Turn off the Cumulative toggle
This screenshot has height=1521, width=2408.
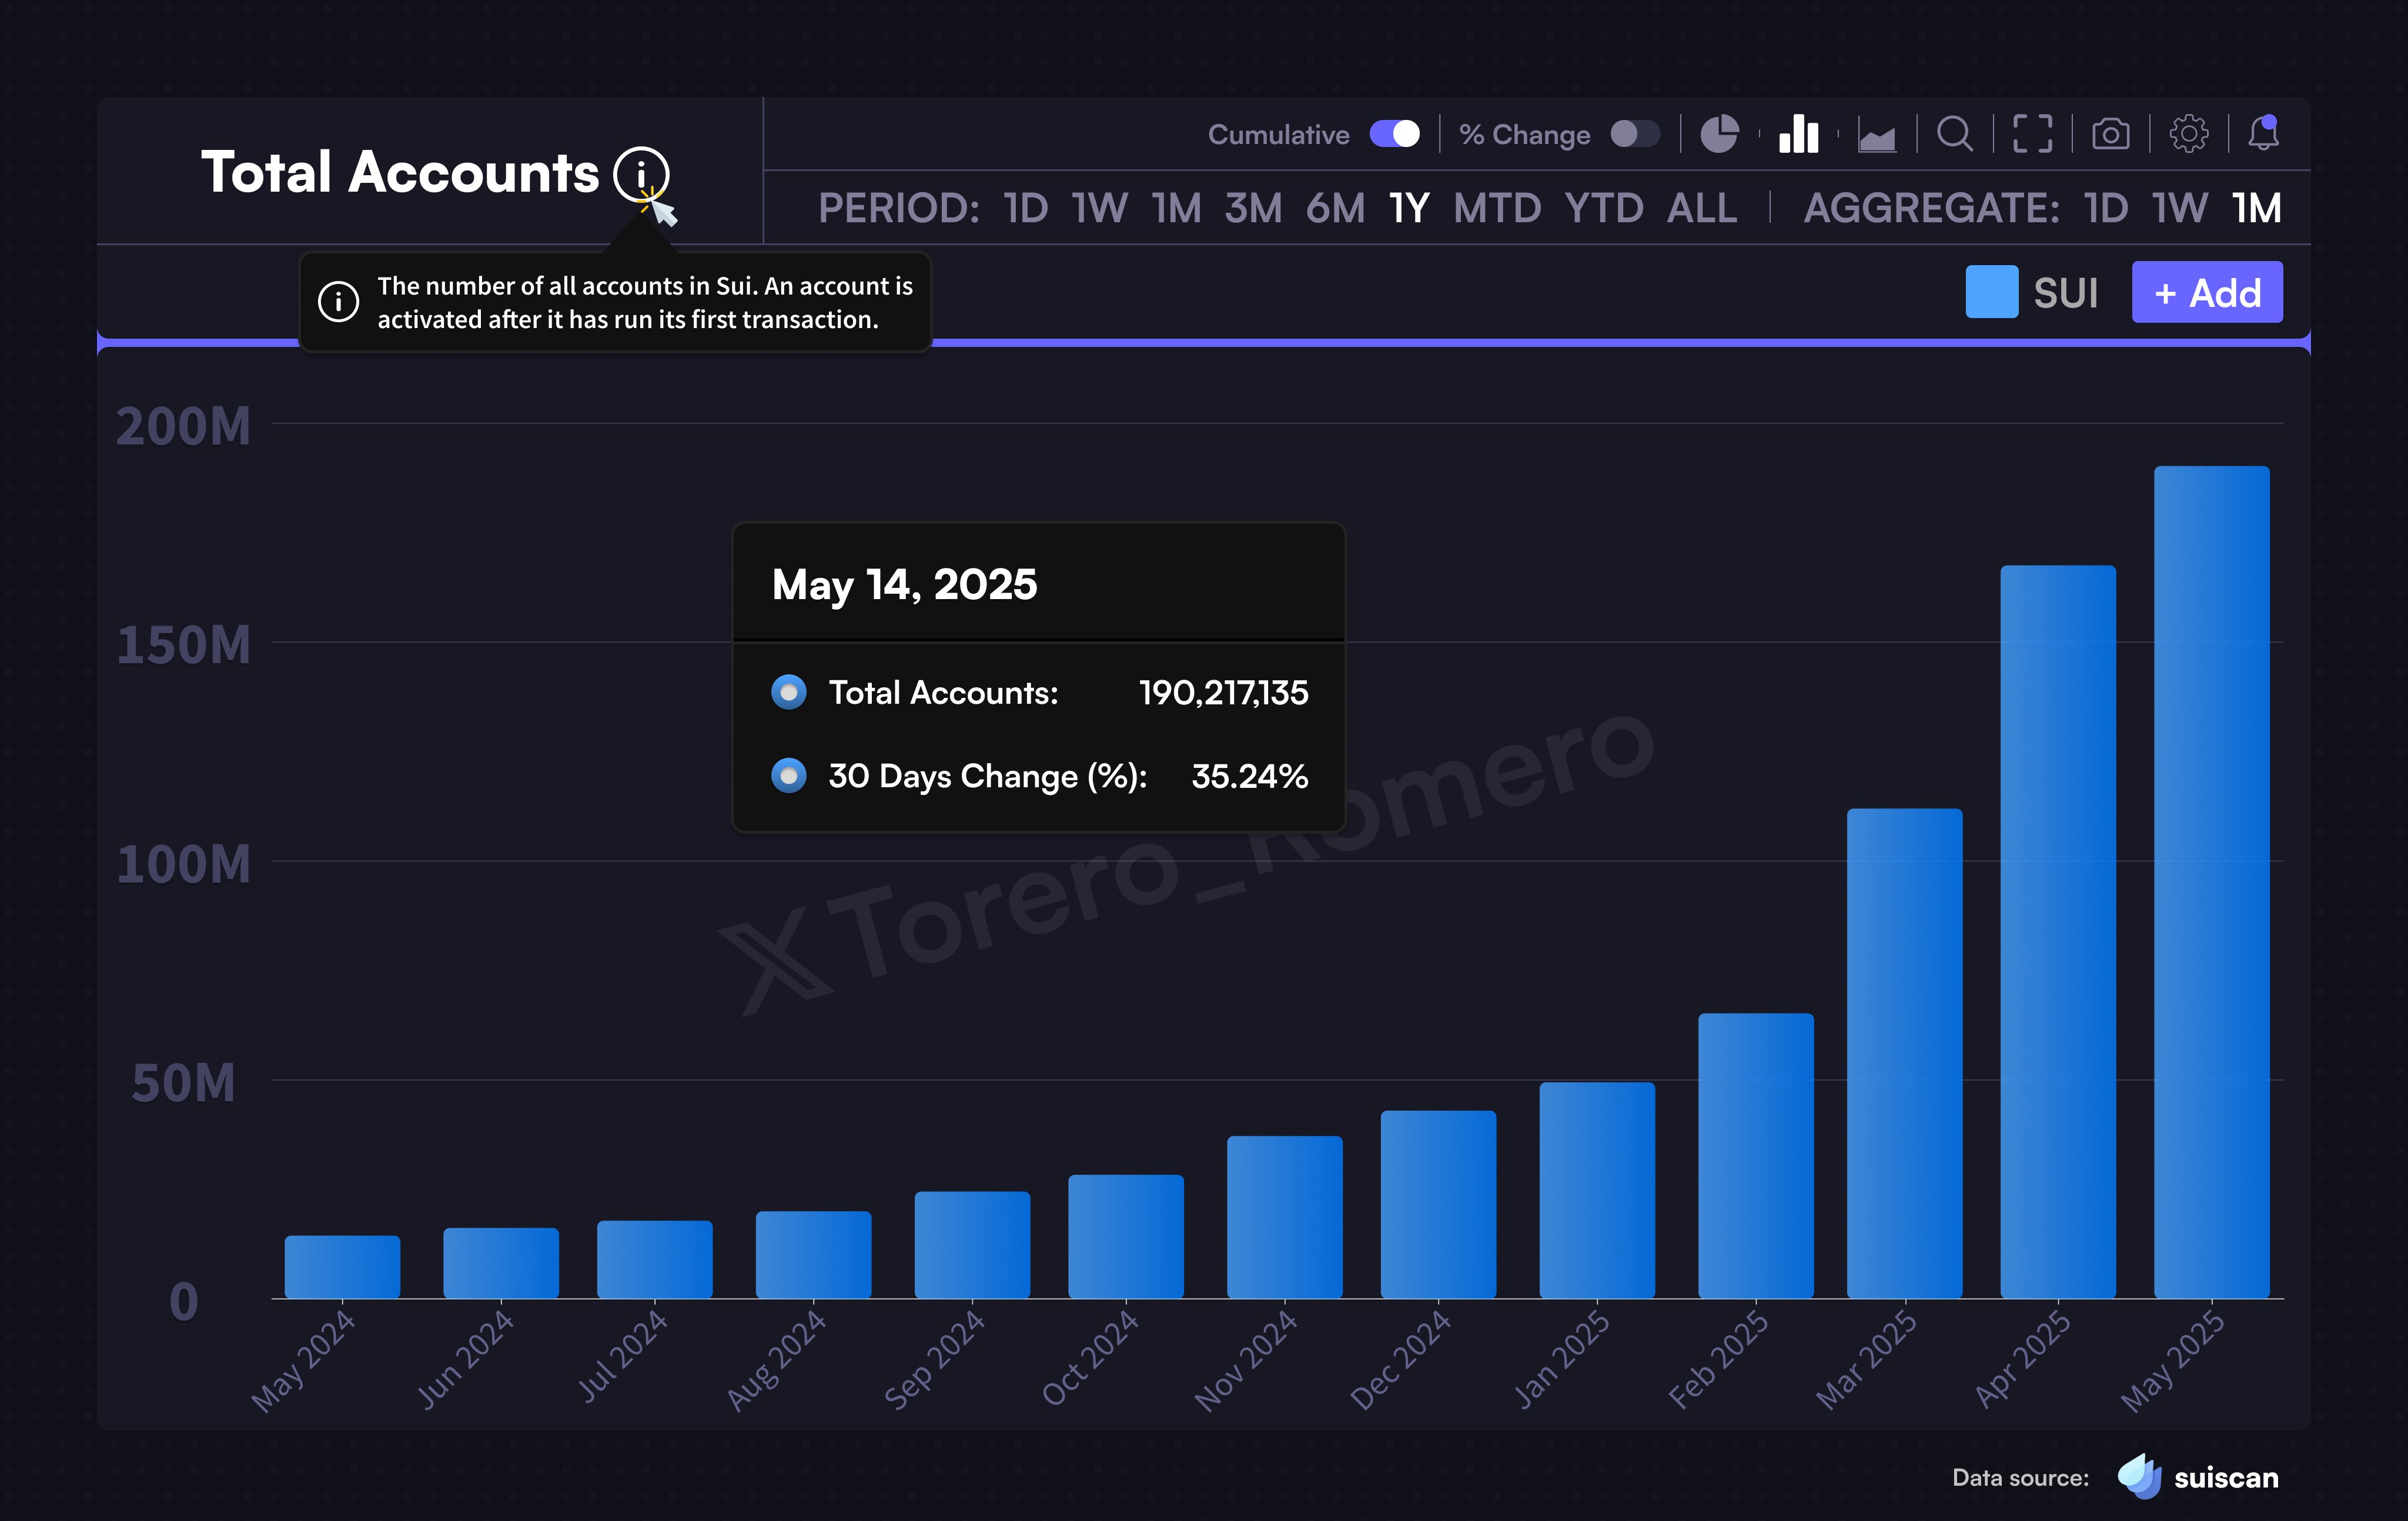(1394, 134)
